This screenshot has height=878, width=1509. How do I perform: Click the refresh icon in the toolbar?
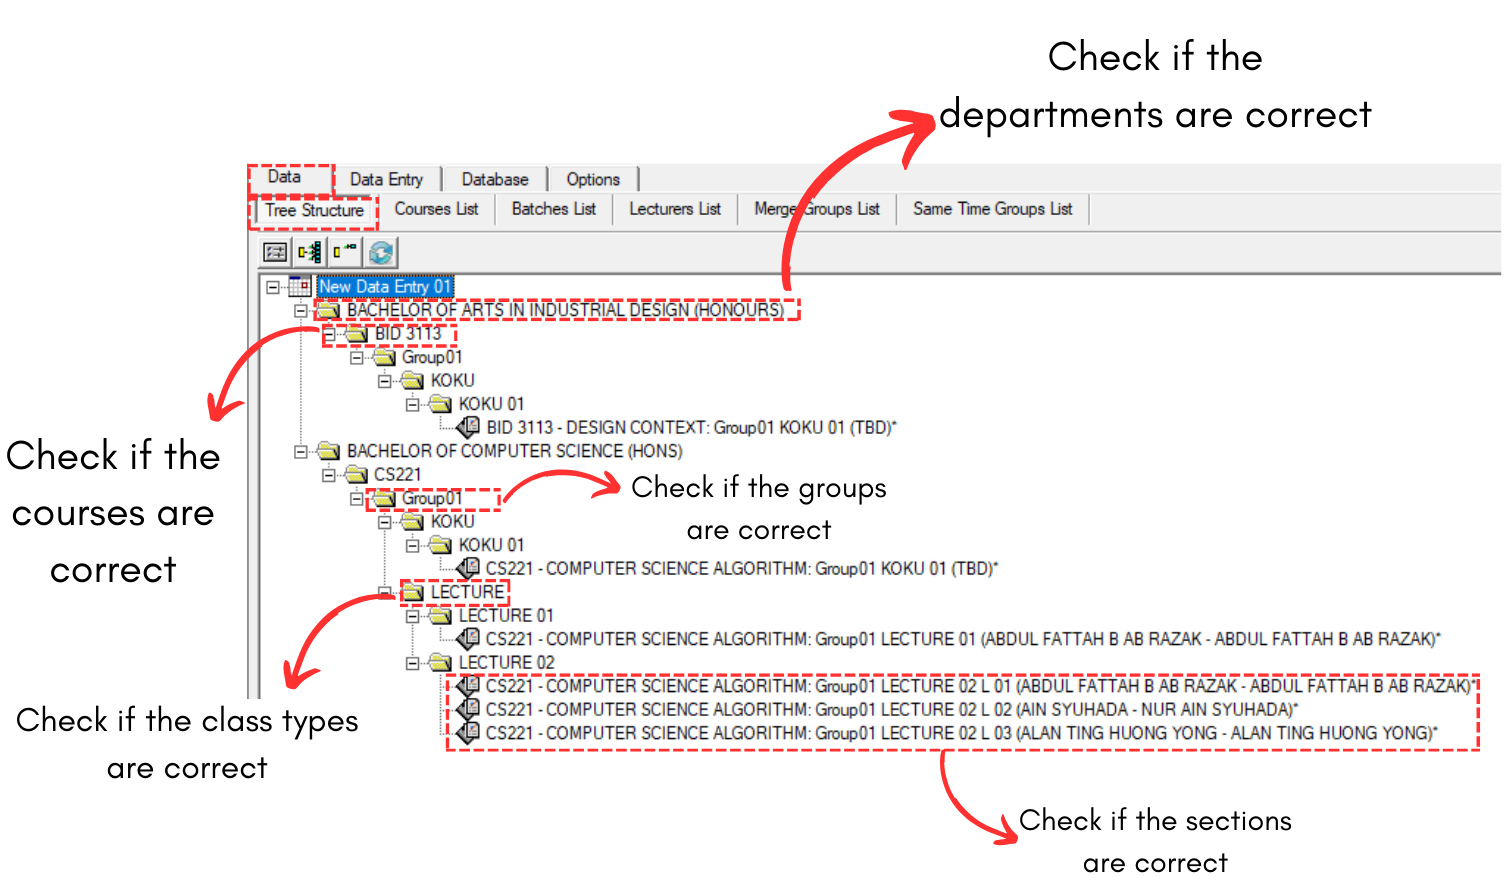point(381,252)
